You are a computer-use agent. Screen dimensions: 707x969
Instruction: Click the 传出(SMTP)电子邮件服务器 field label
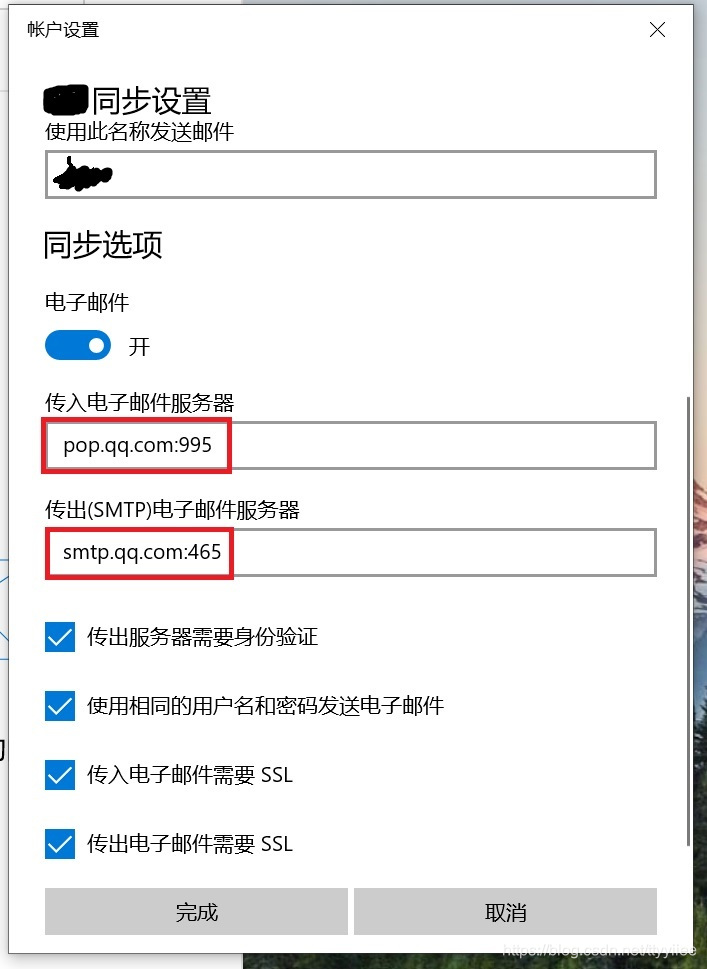pos(172,510)
